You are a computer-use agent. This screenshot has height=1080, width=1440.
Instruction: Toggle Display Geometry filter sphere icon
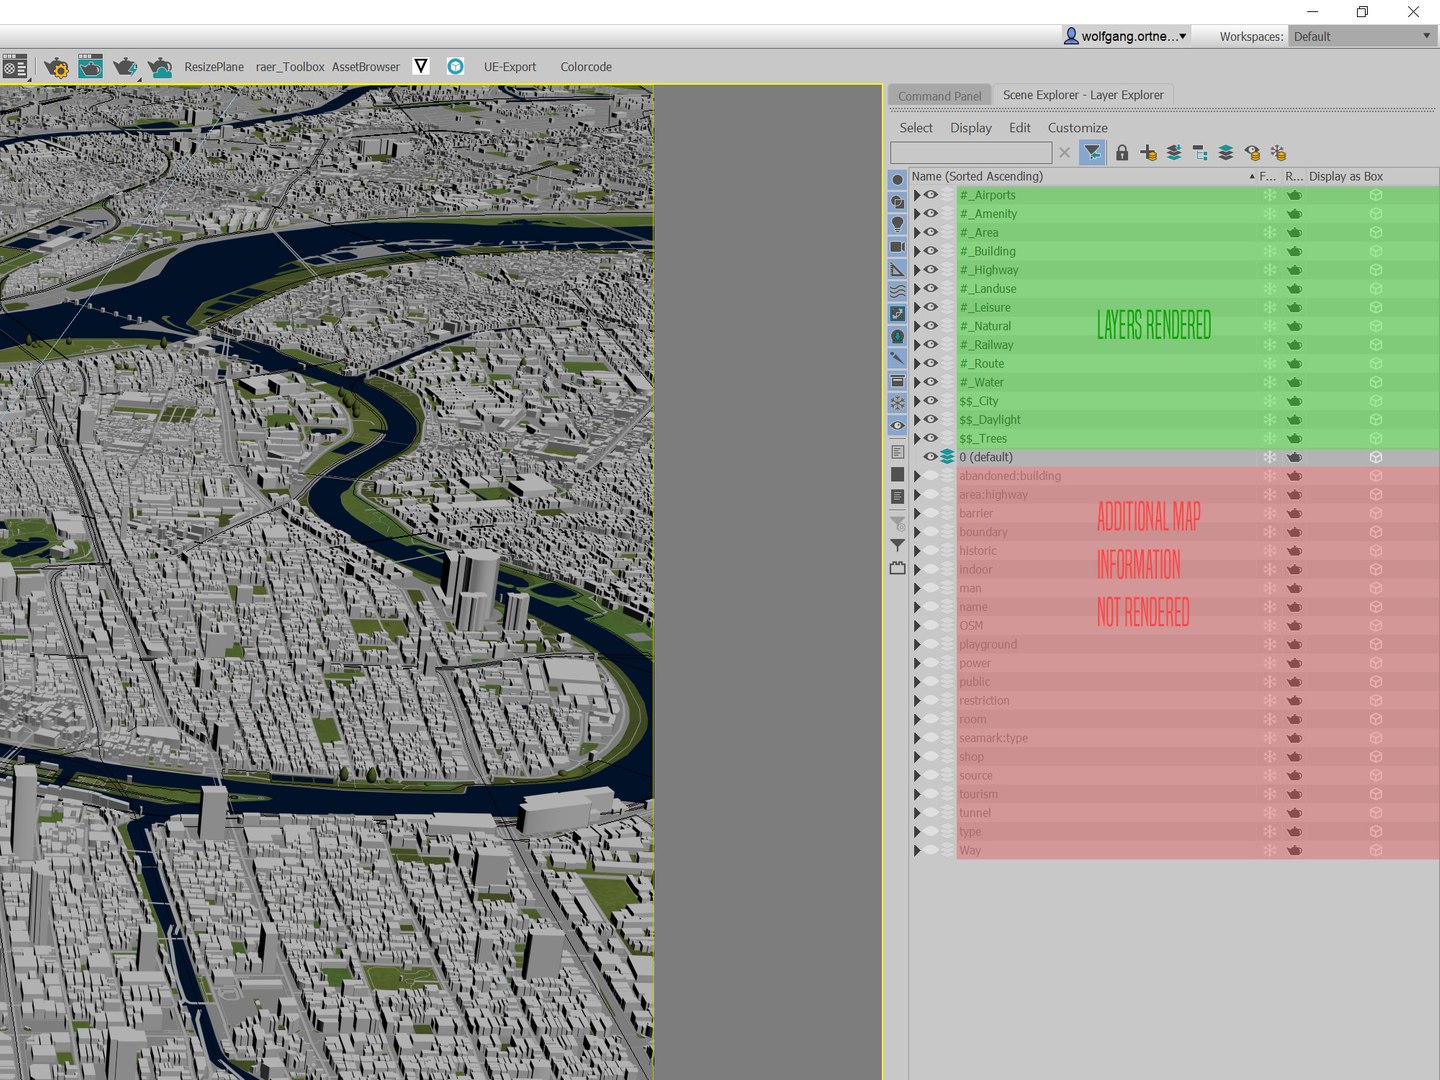[897, 180]
